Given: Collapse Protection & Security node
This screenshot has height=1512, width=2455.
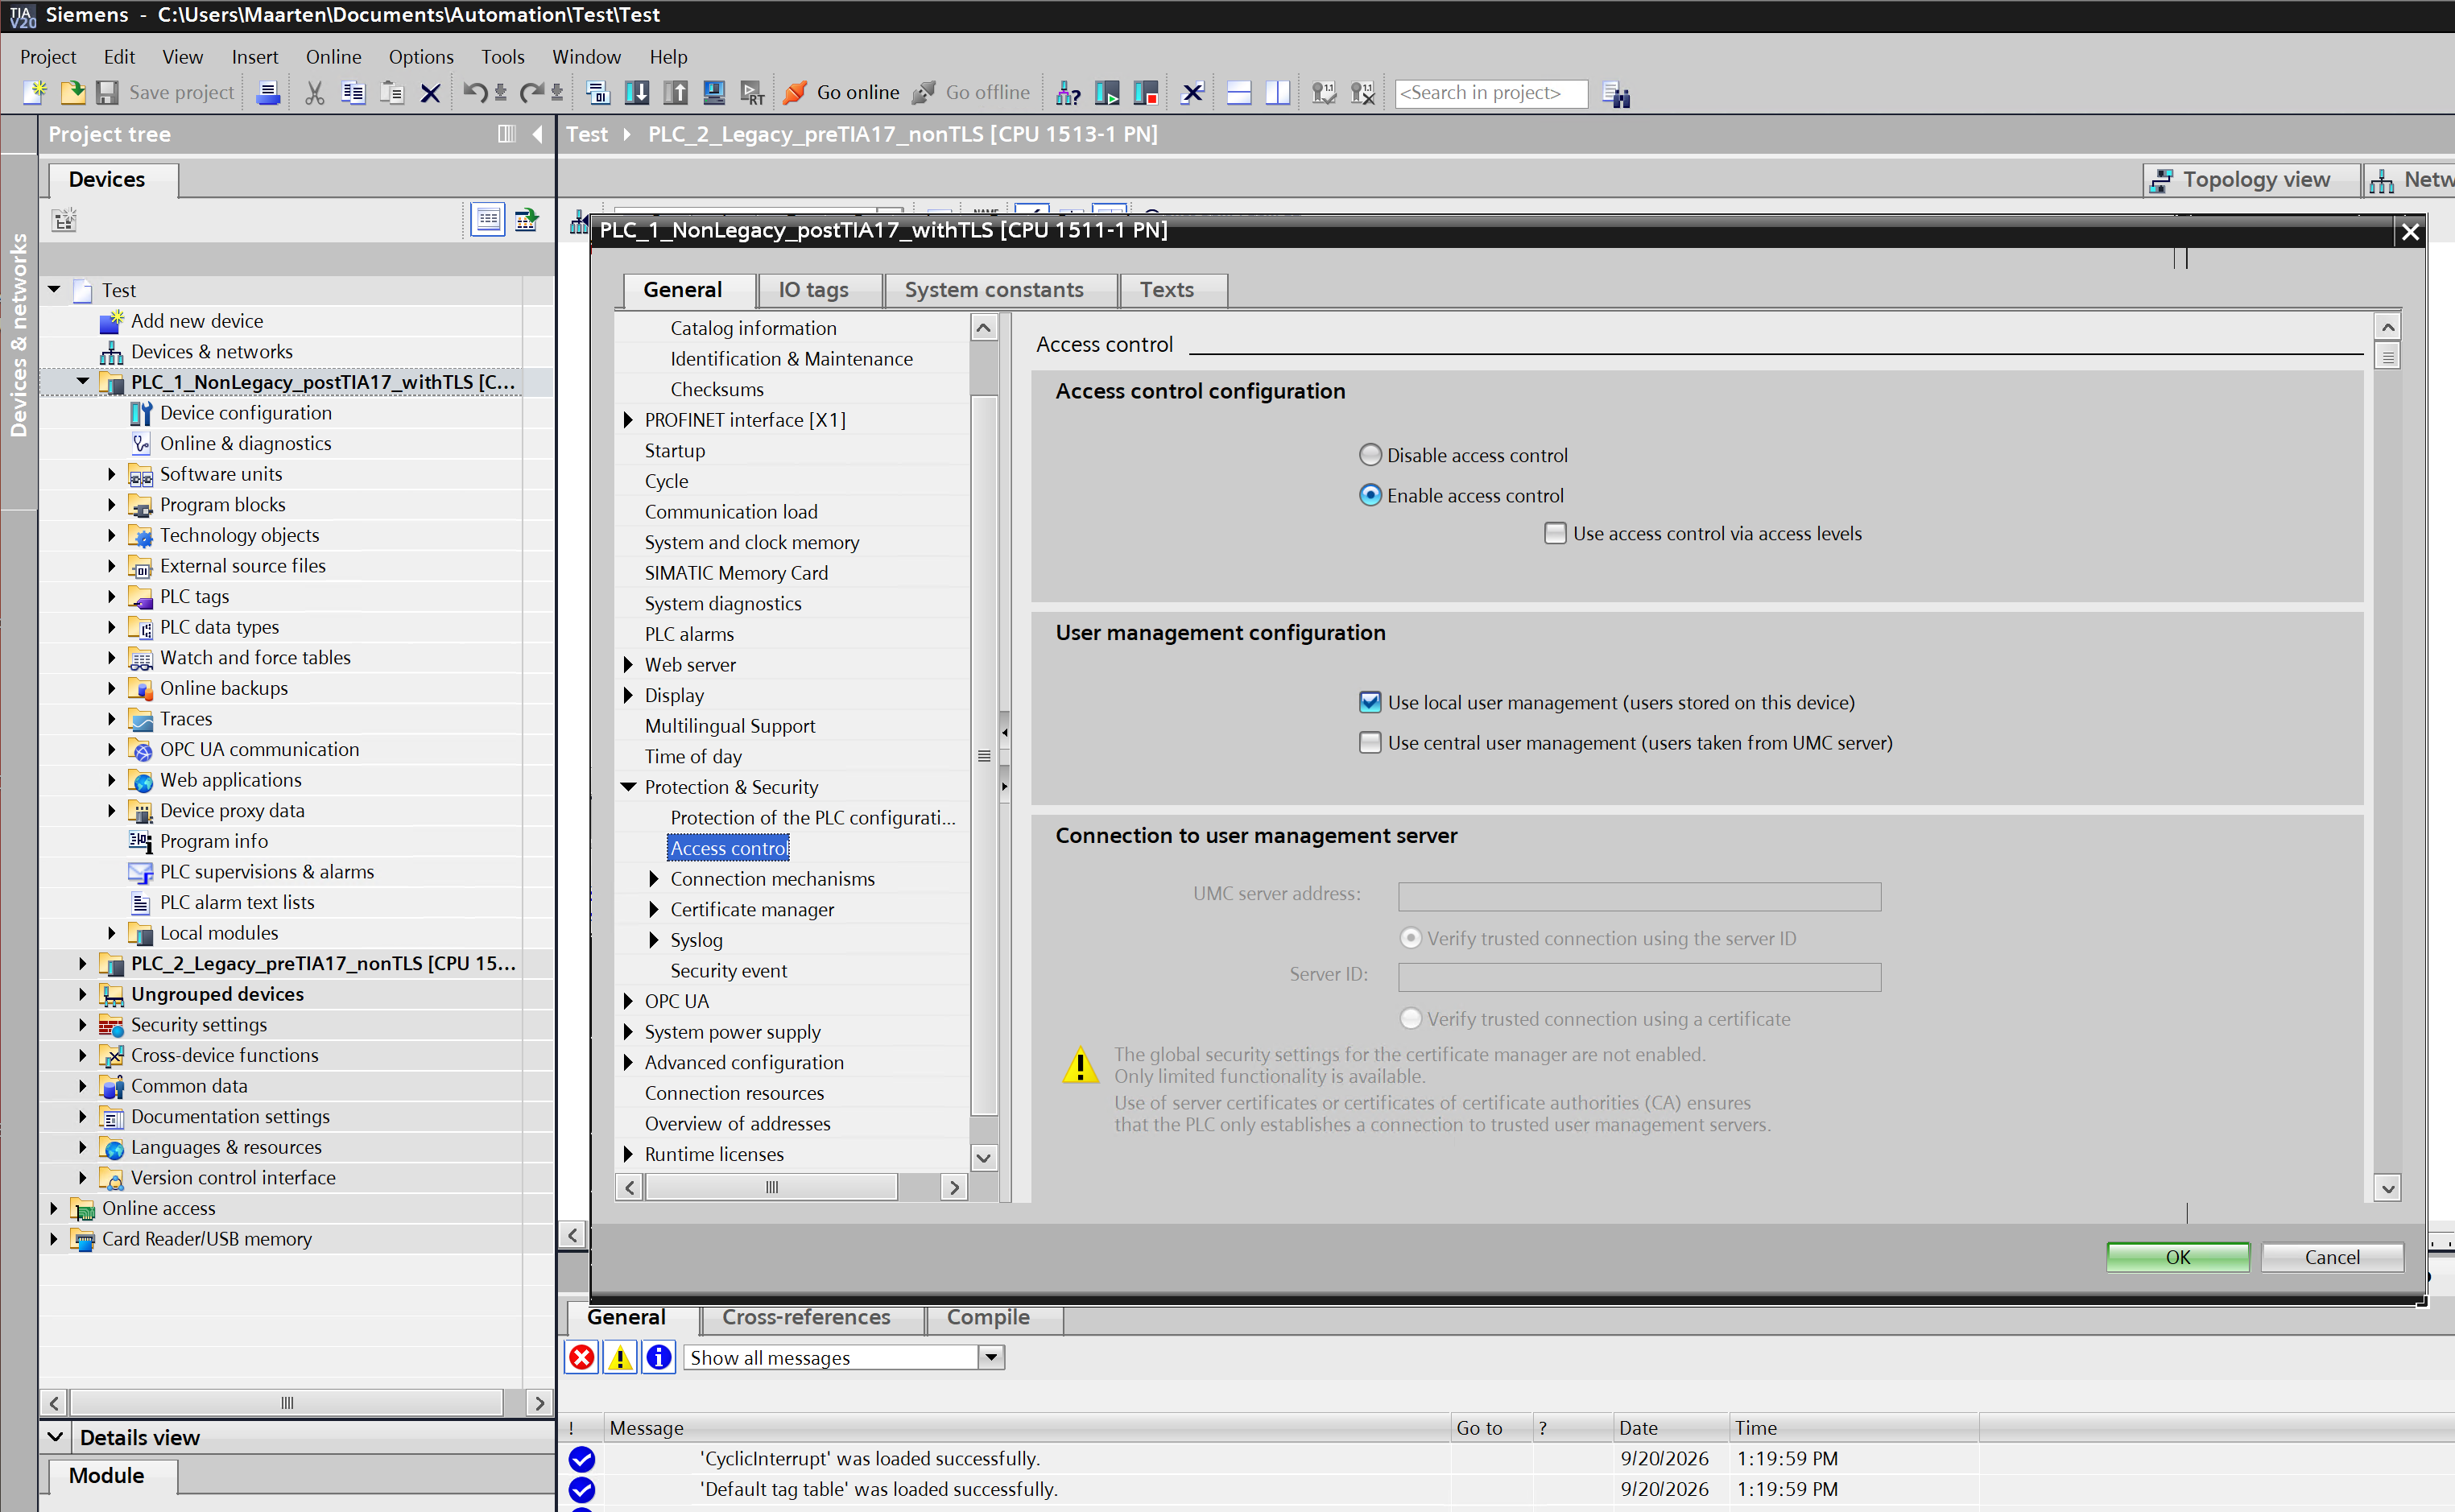Looking at the screenshot, I should click(x=628, y=787).
